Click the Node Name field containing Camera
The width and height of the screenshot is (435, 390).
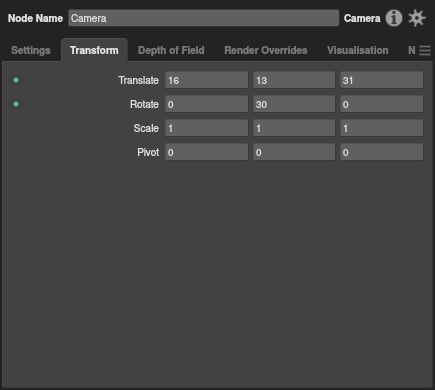tap(204, 18)
